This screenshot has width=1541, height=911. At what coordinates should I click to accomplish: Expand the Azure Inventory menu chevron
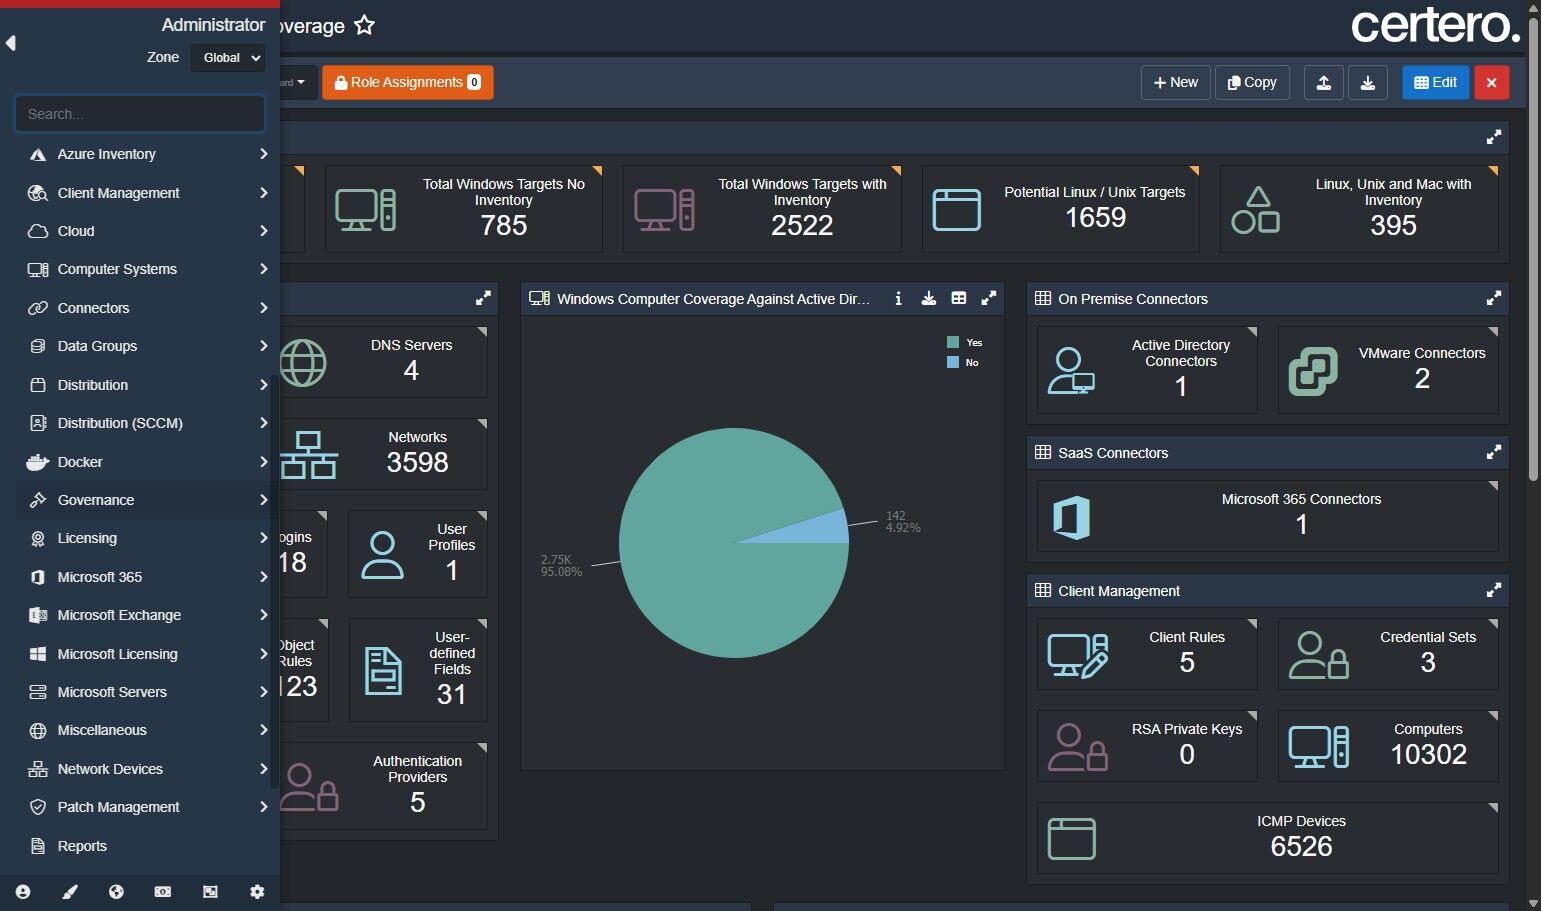tap(263, 154)
